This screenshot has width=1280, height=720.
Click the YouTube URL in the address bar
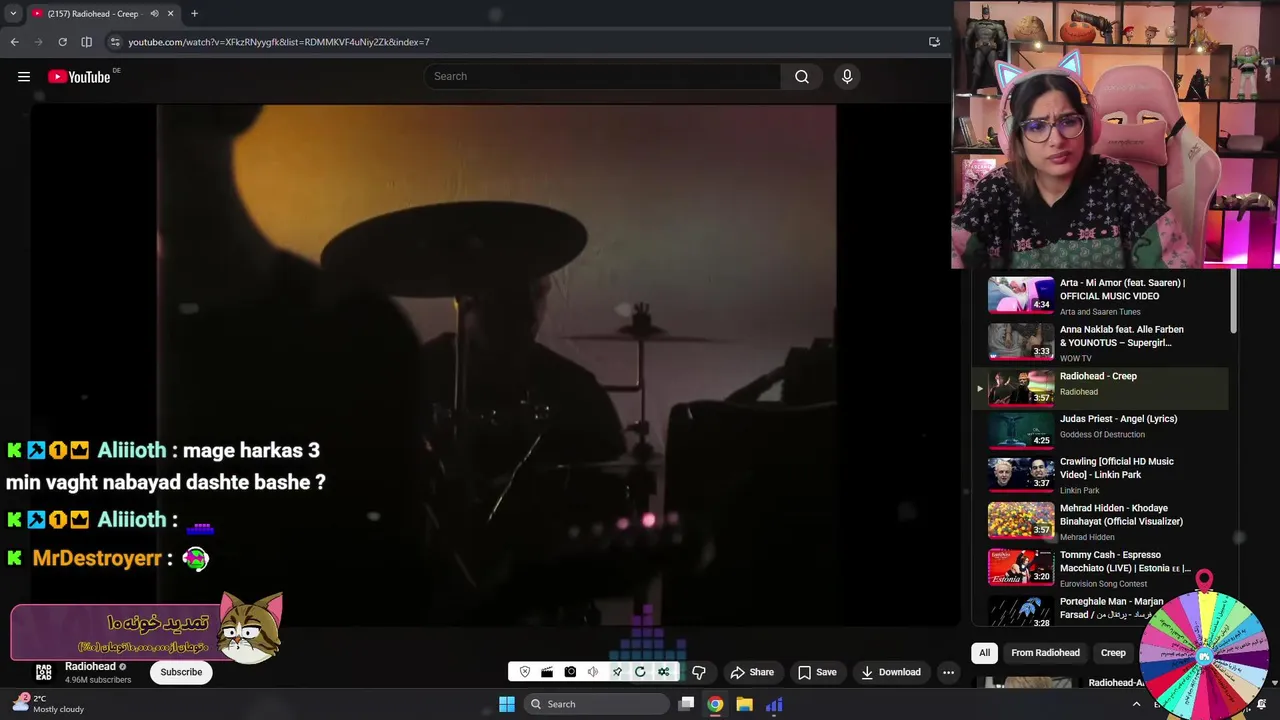(279, 42)
